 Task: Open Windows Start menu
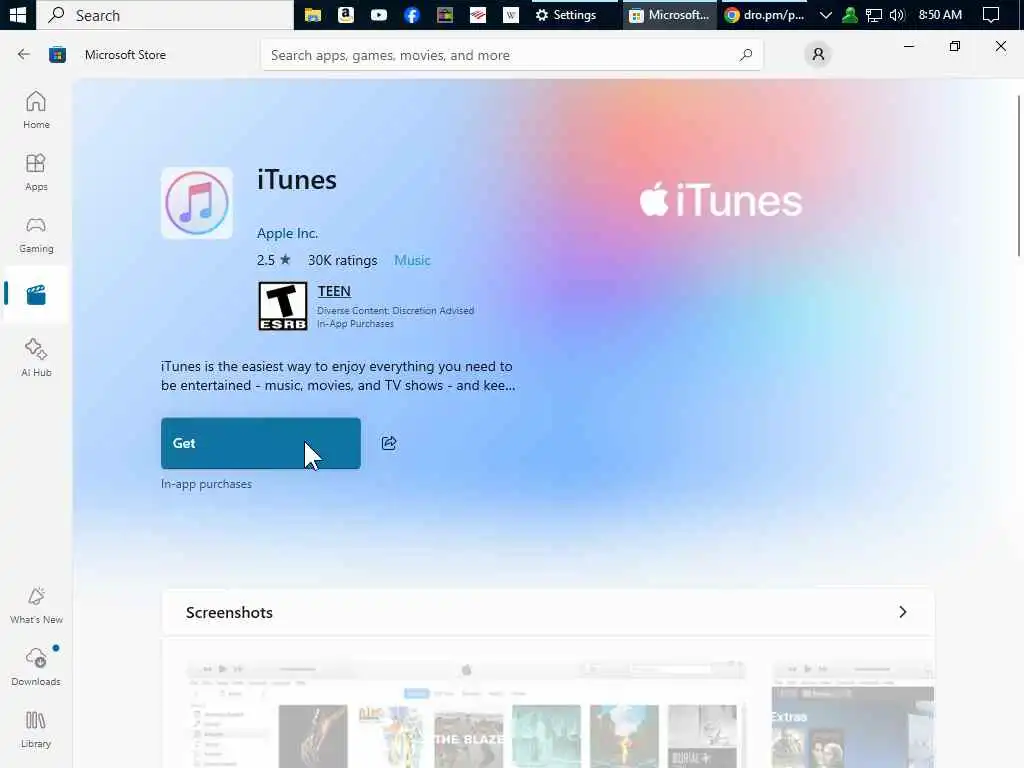18,14
